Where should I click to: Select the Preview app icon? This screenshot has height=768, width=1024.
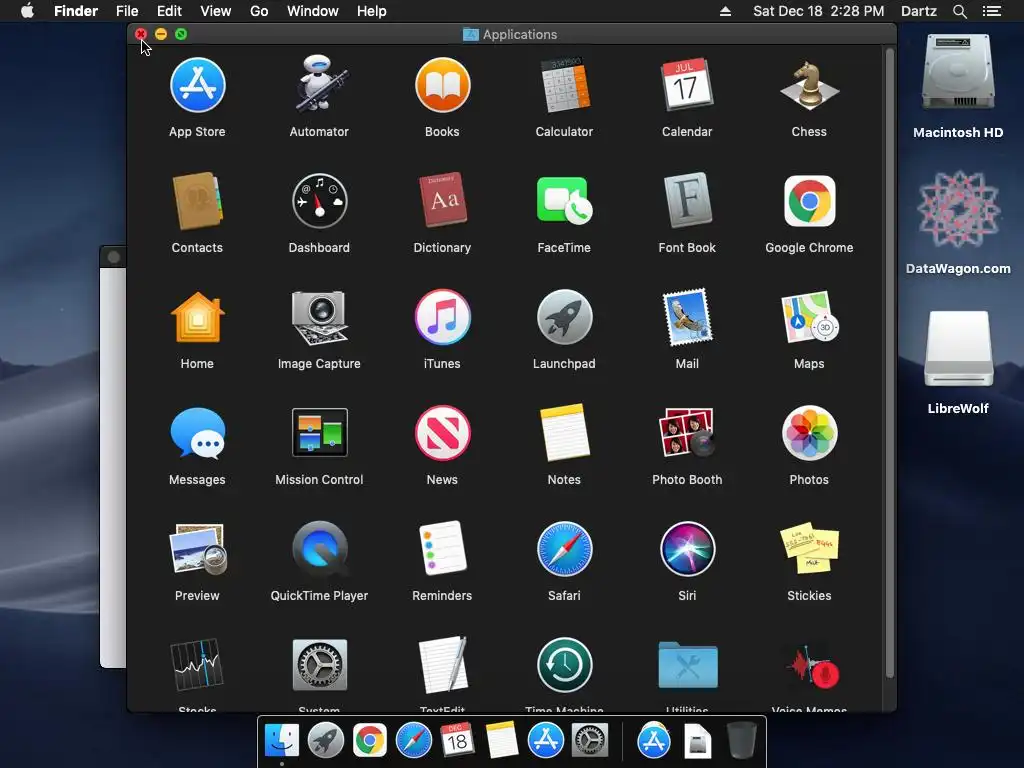(x=197, y=549)
